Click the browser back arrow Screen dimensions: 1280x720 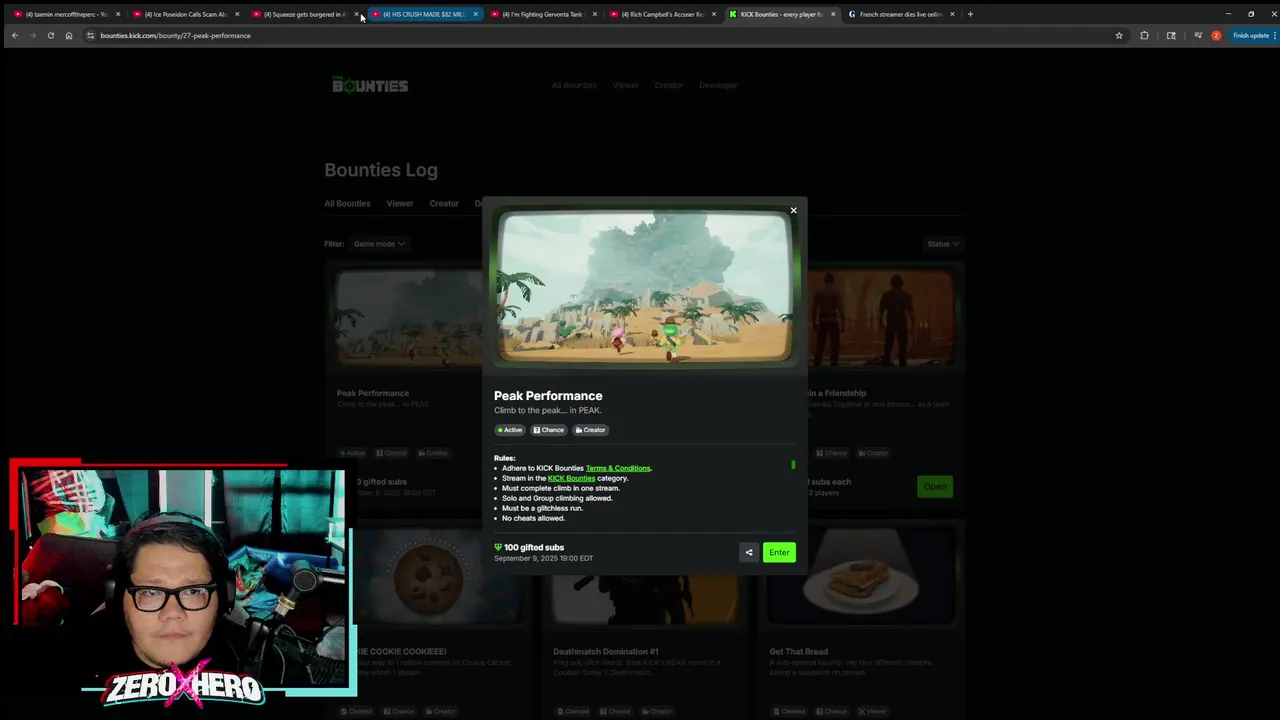pyautogui.click(x=14, y=35)
